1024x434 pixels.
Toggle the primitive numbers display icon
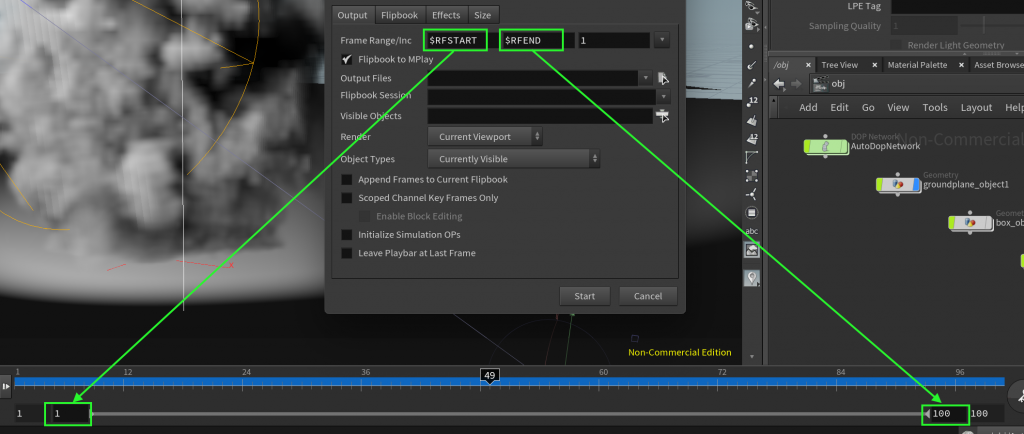tap(752, 138)
